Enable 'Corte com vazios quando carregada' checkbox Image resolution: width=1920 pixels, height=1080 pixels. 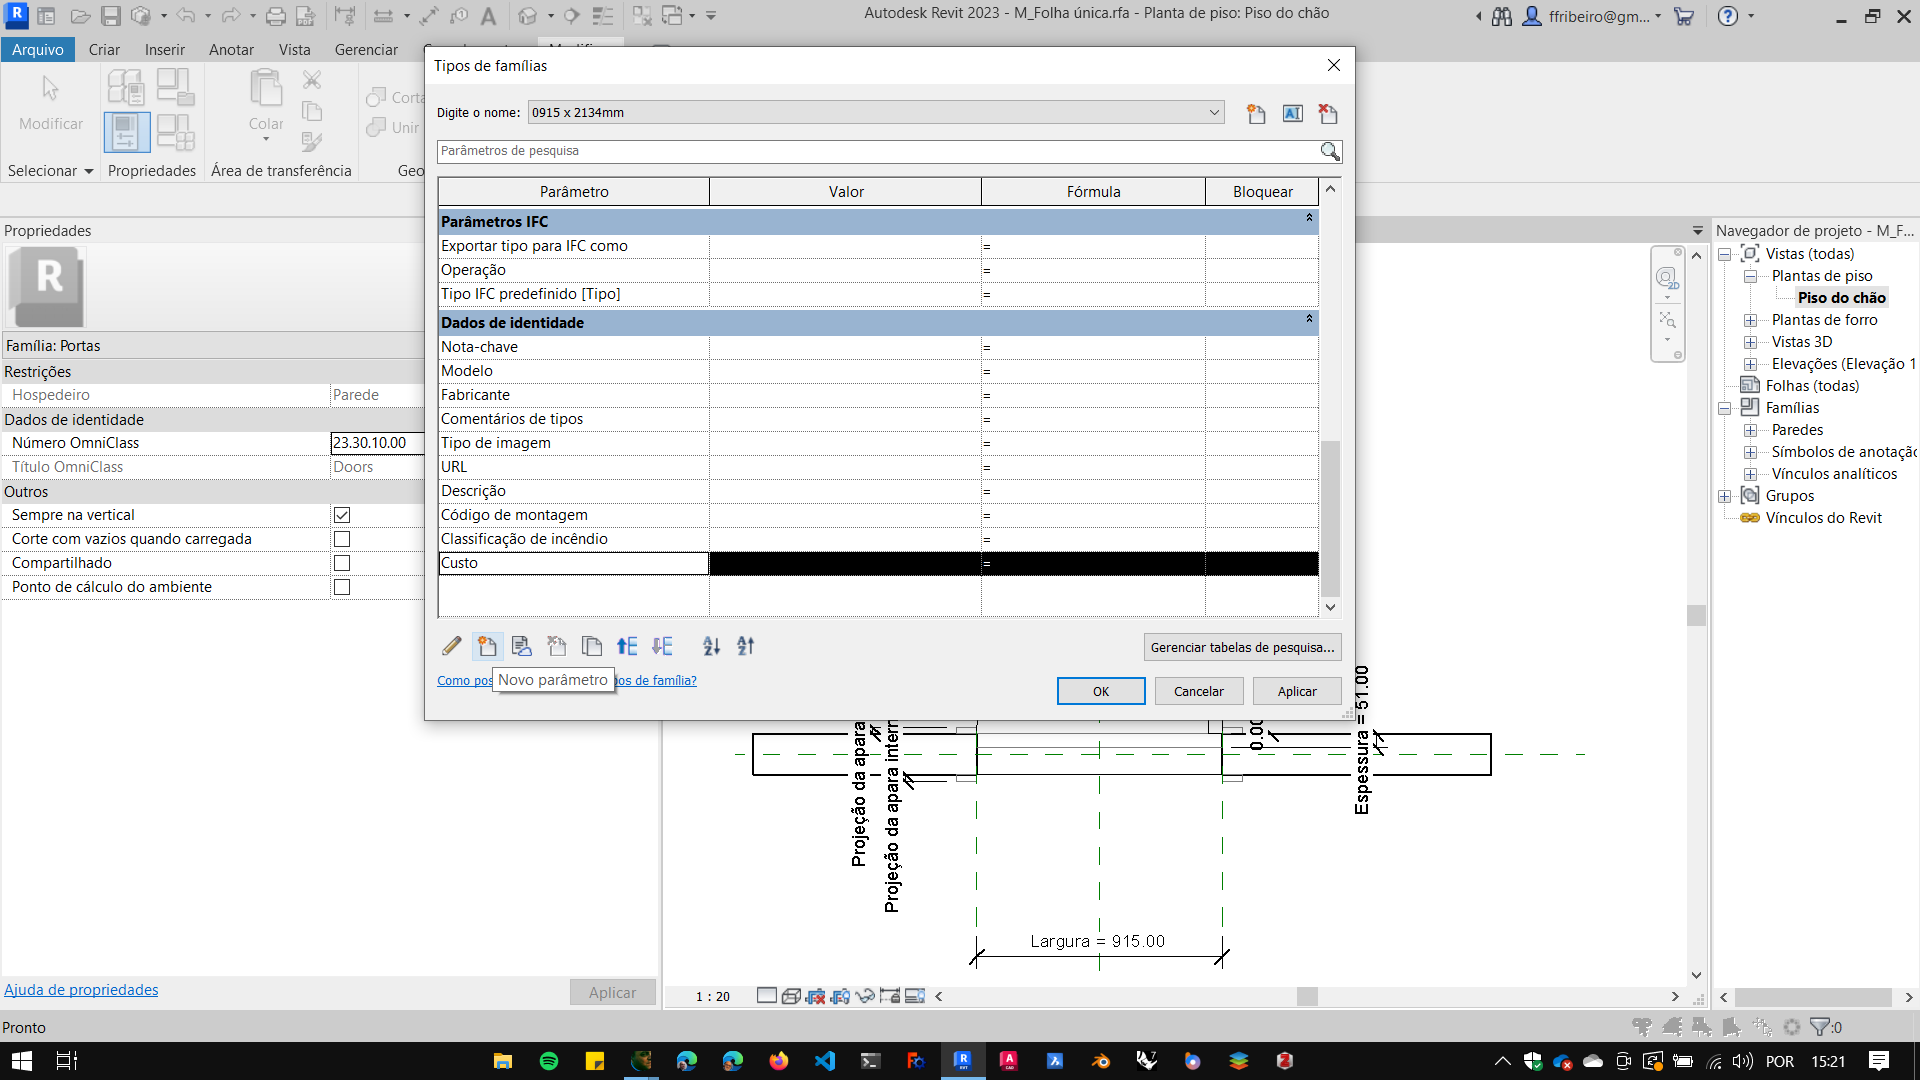click(x=342, y=539)
